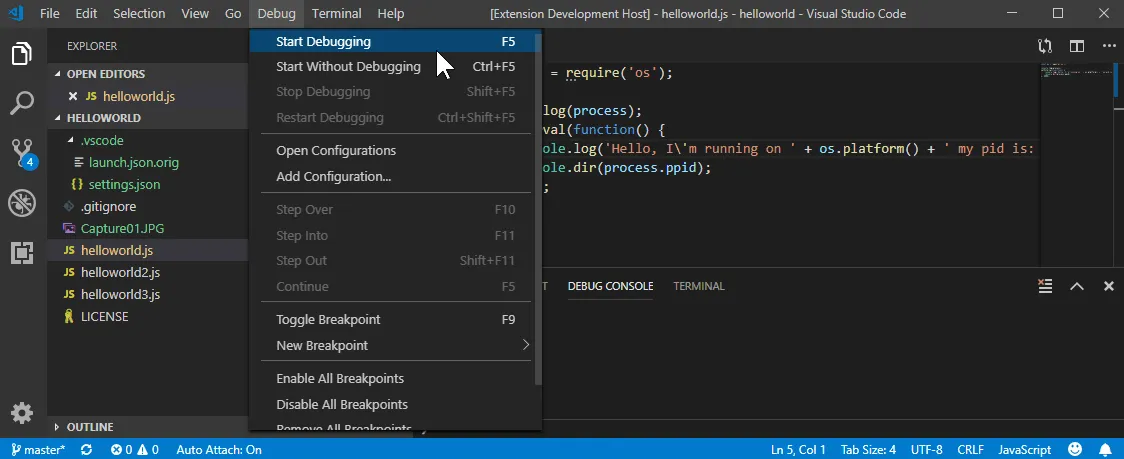Open the View menu
1124x459 pixels.
tap(195, 14)
